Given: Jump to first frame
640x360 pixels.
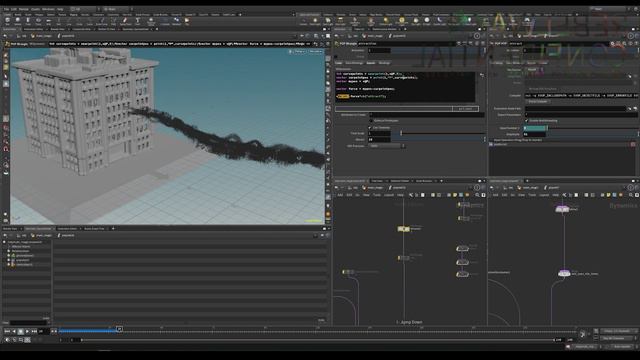Looking at the screenshot, I should [x=7, y=331].
